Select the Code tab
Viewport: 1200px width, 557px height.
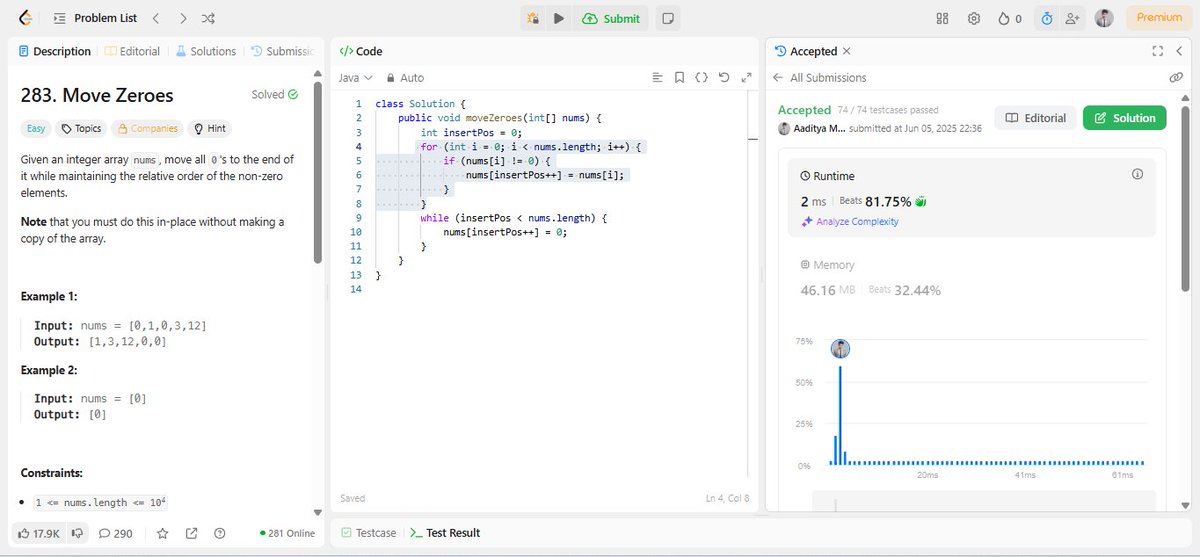361,51
